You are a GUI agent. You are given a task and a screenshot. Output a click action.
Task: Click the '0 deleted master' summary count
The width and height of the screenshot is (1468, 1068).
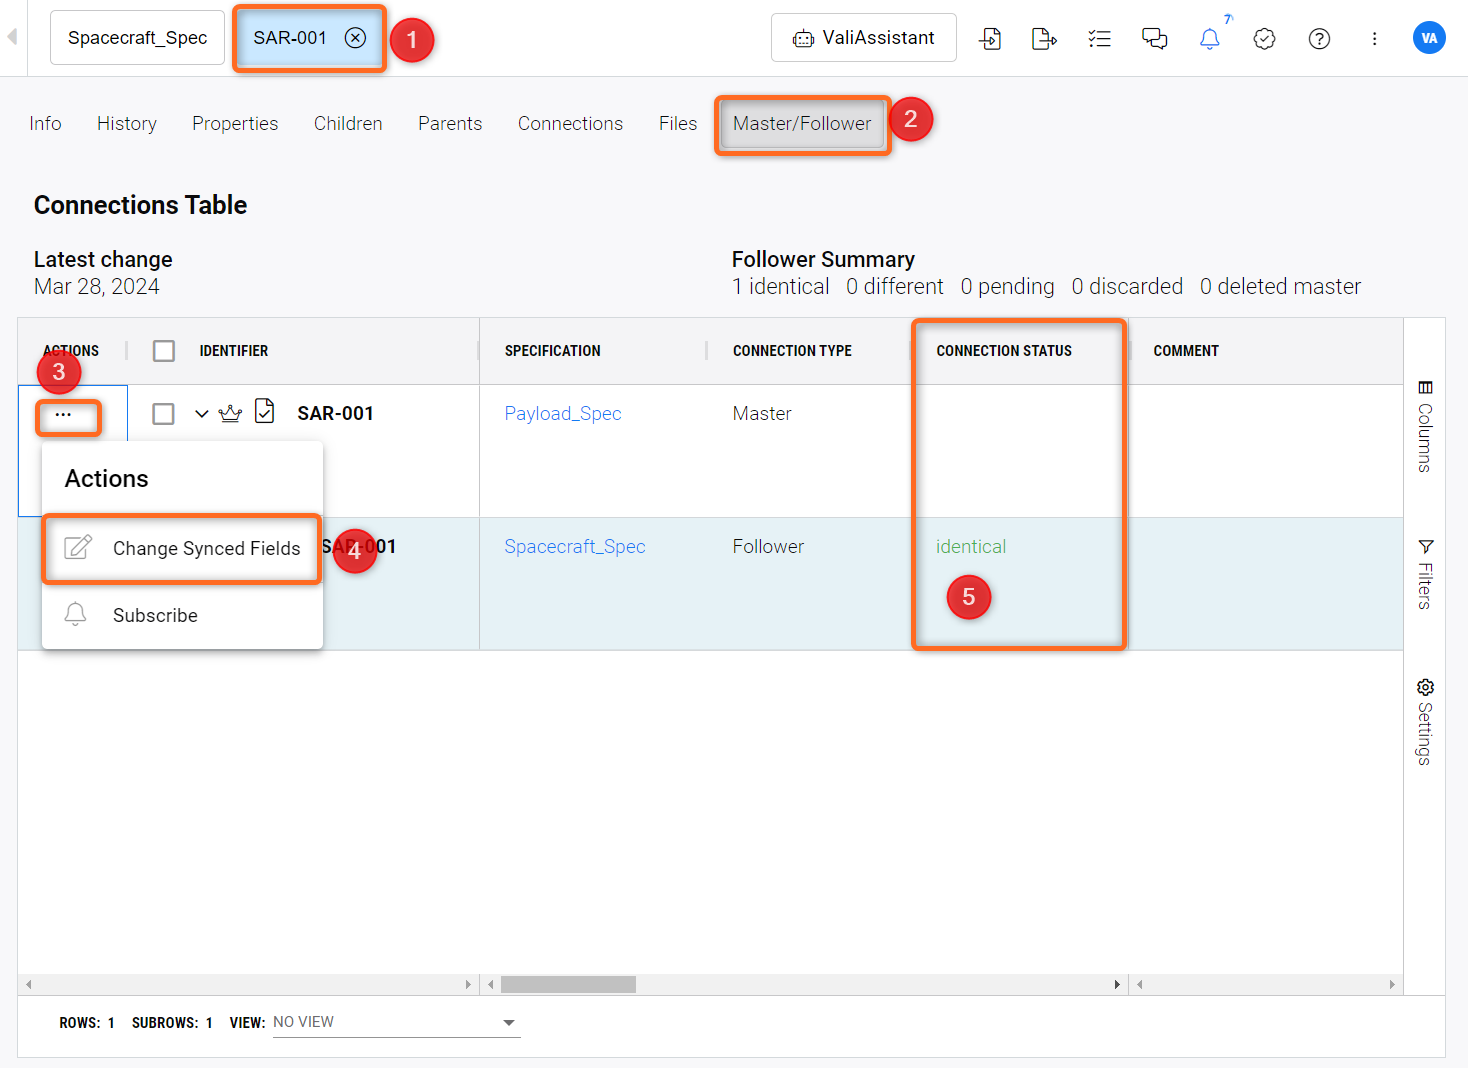pyautogui.click(x=1280, y=286)
